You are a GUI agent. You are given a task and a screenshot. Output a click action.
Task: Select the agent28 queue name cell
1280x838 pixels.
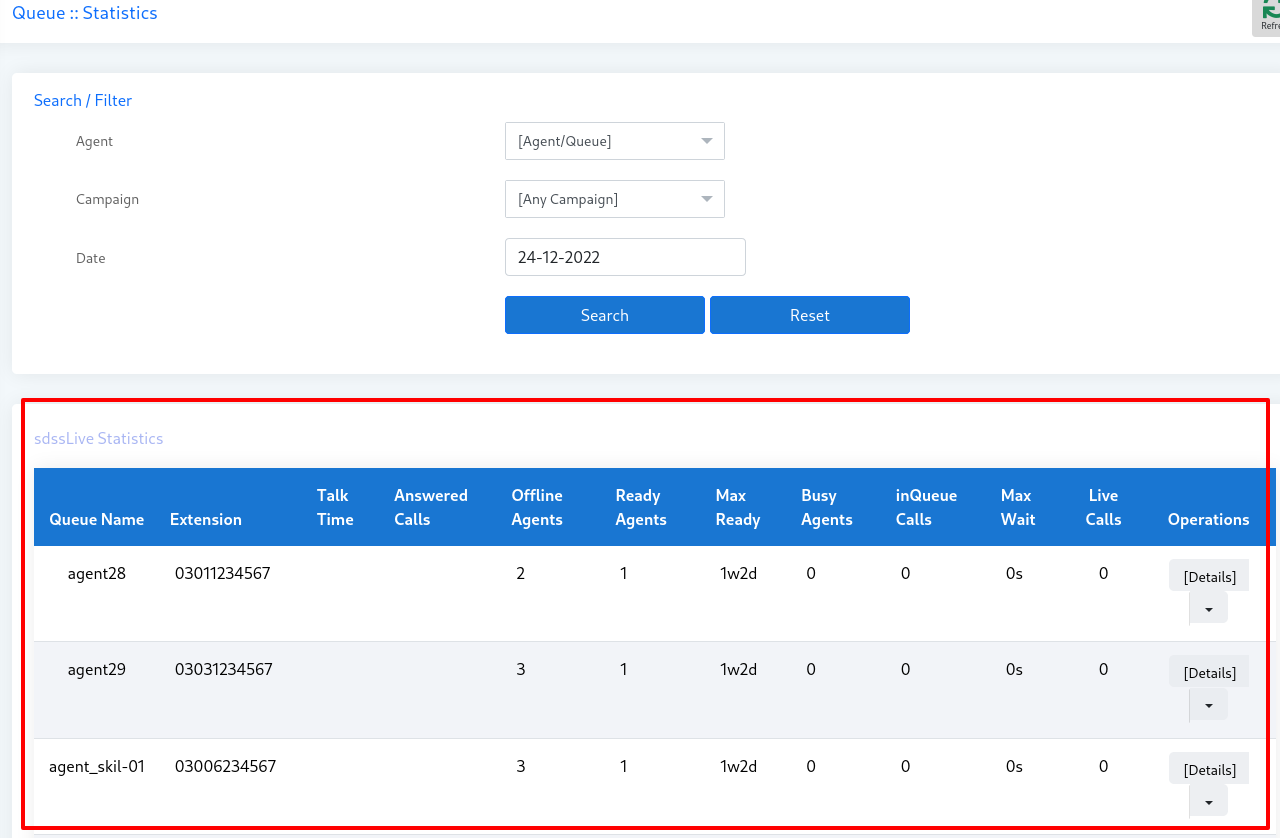97,573
